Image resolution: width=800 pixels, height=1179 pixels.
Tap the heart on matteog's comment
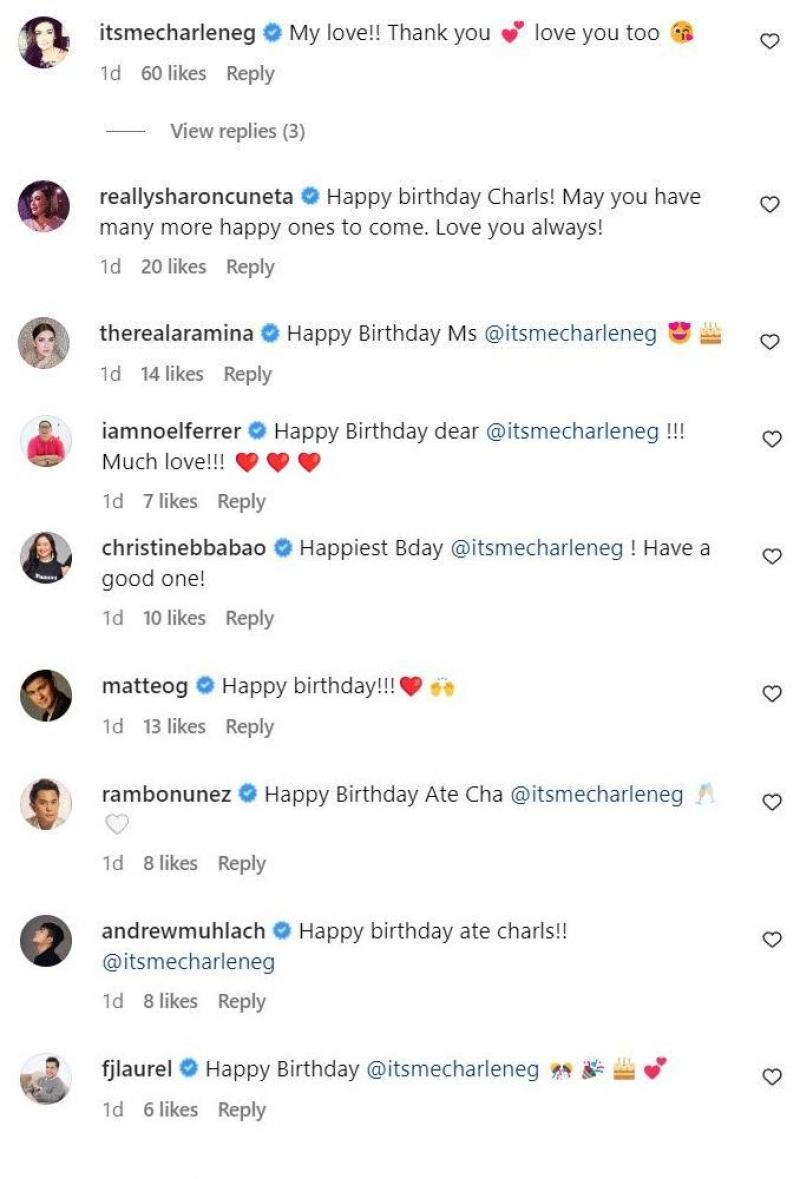click(771, 694)
